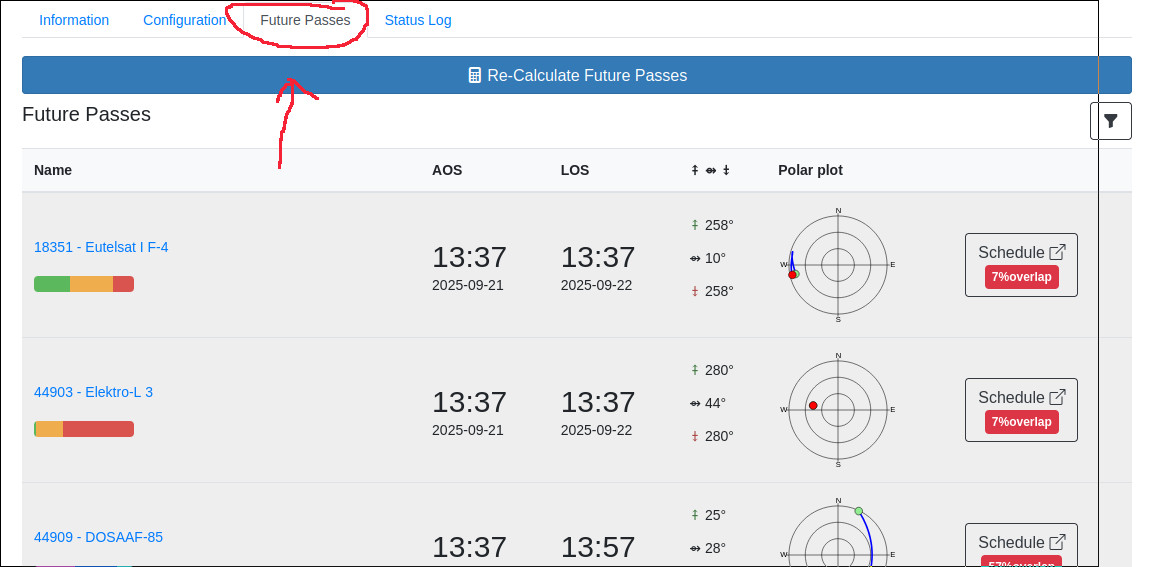Click Eutelsat AOS time 13:37

(470, 258)
